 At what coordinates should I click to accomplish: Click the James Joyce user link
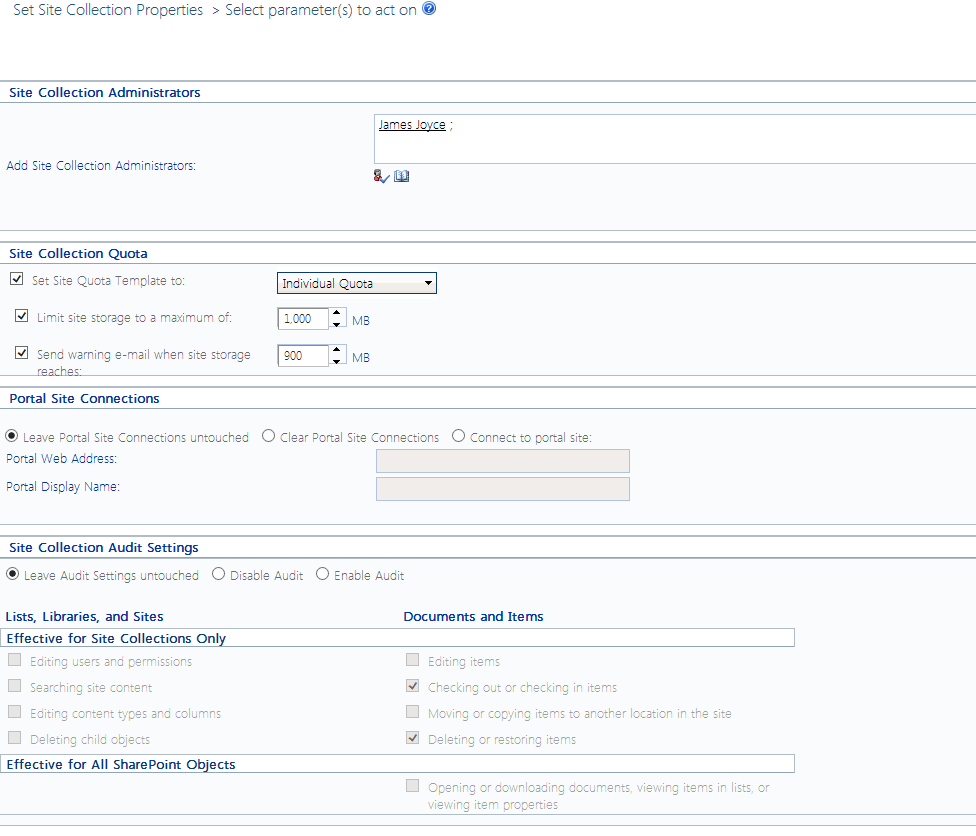(412, 125)
